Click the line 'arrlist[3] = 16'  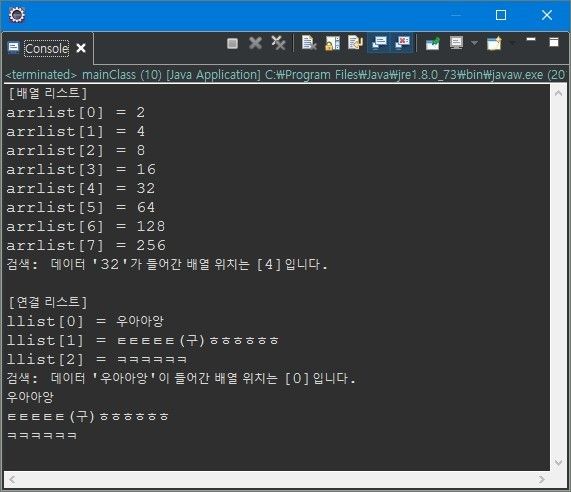[81, 169]
